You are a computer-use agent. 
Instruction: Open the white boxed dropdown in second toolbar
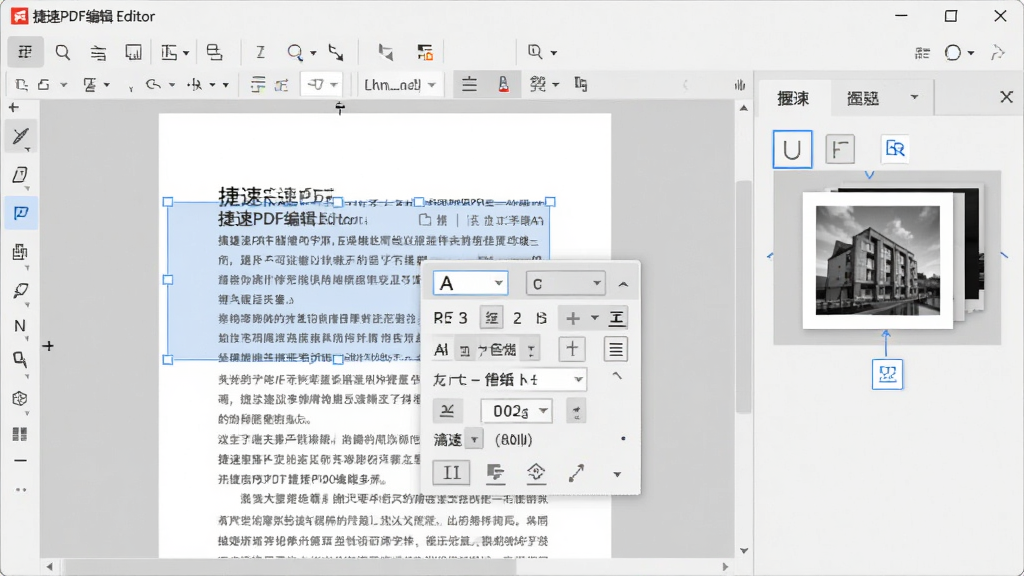pos(321,84)
